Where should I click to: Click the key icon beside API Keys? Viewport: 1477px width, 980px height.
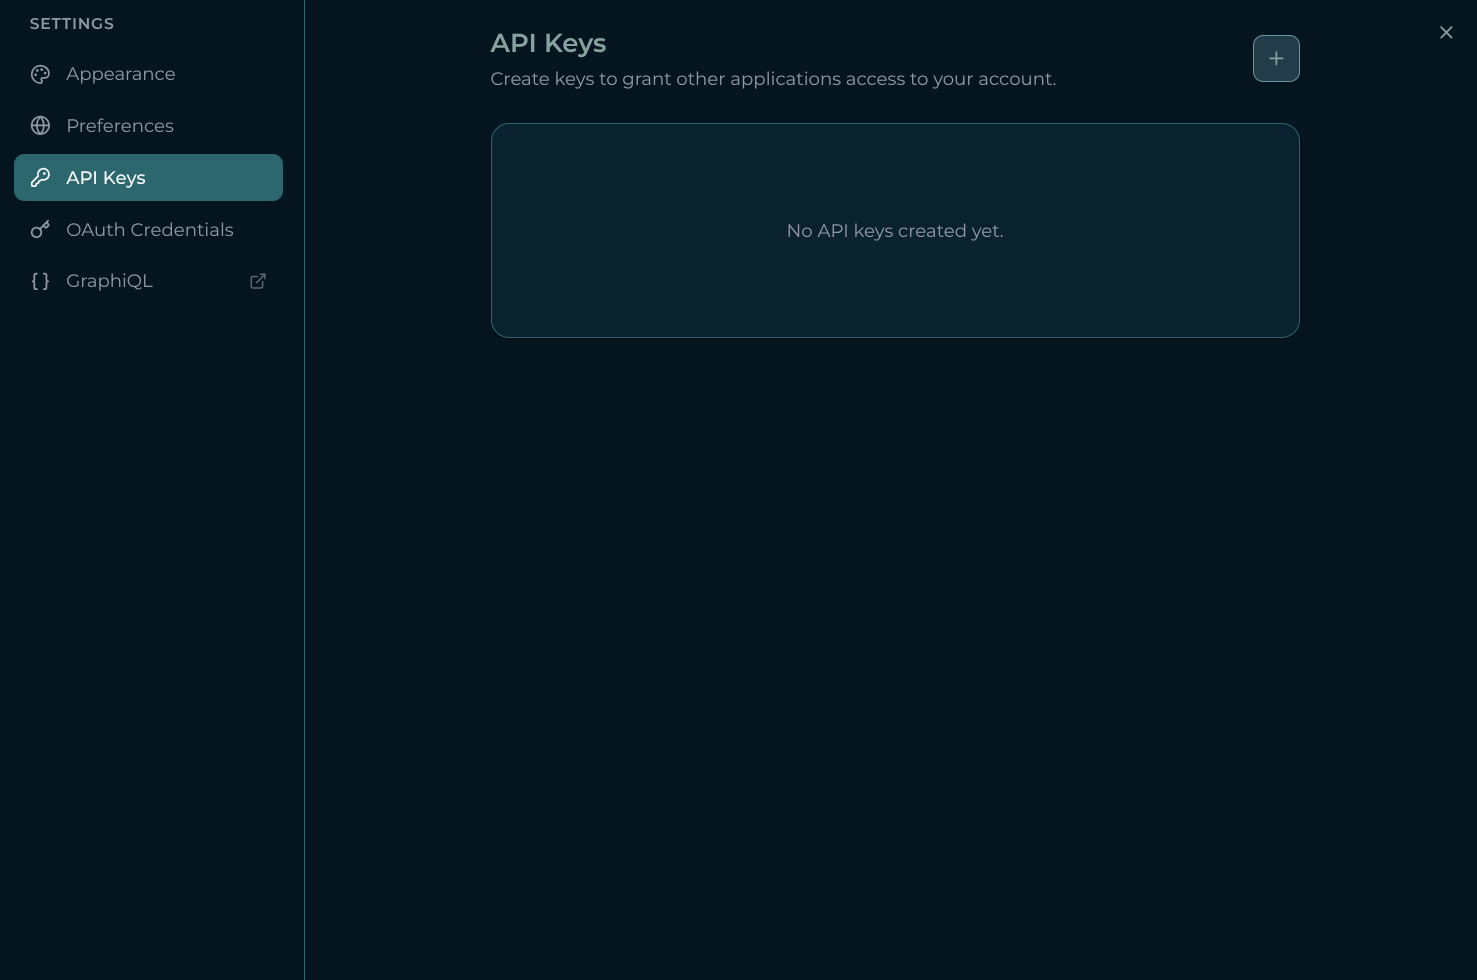pos(40,178)
